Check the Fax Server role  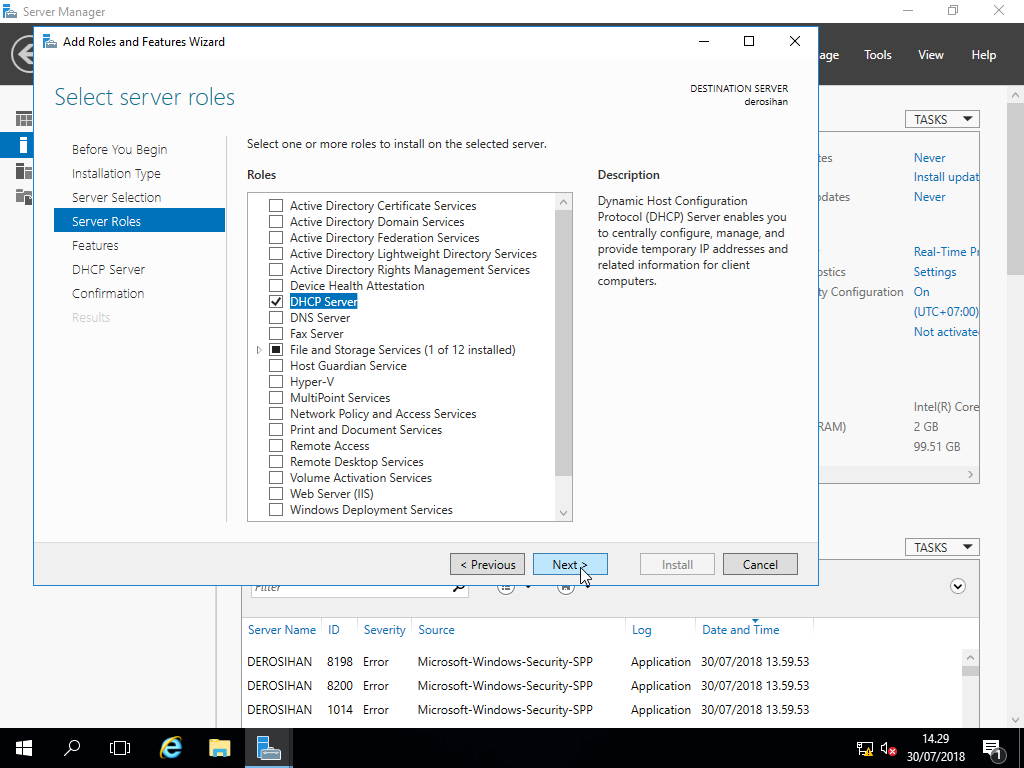[276, 334]
